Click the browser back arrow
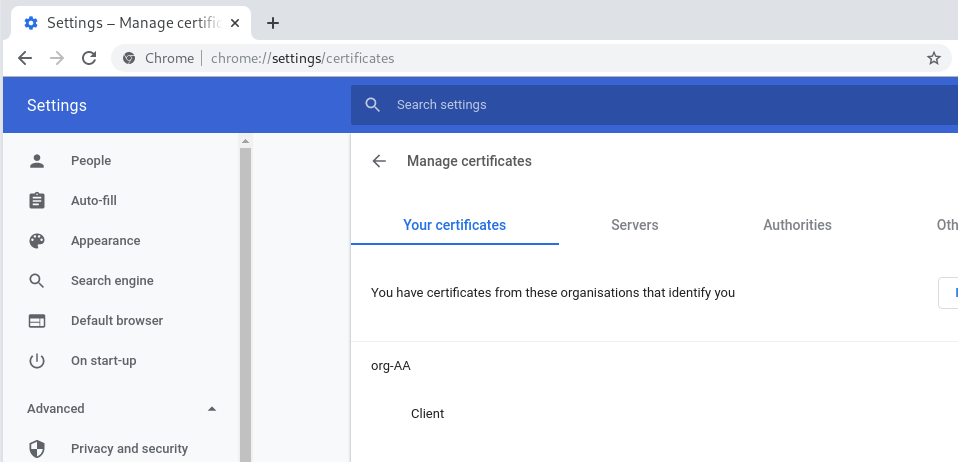 click(x=25, y=58)
